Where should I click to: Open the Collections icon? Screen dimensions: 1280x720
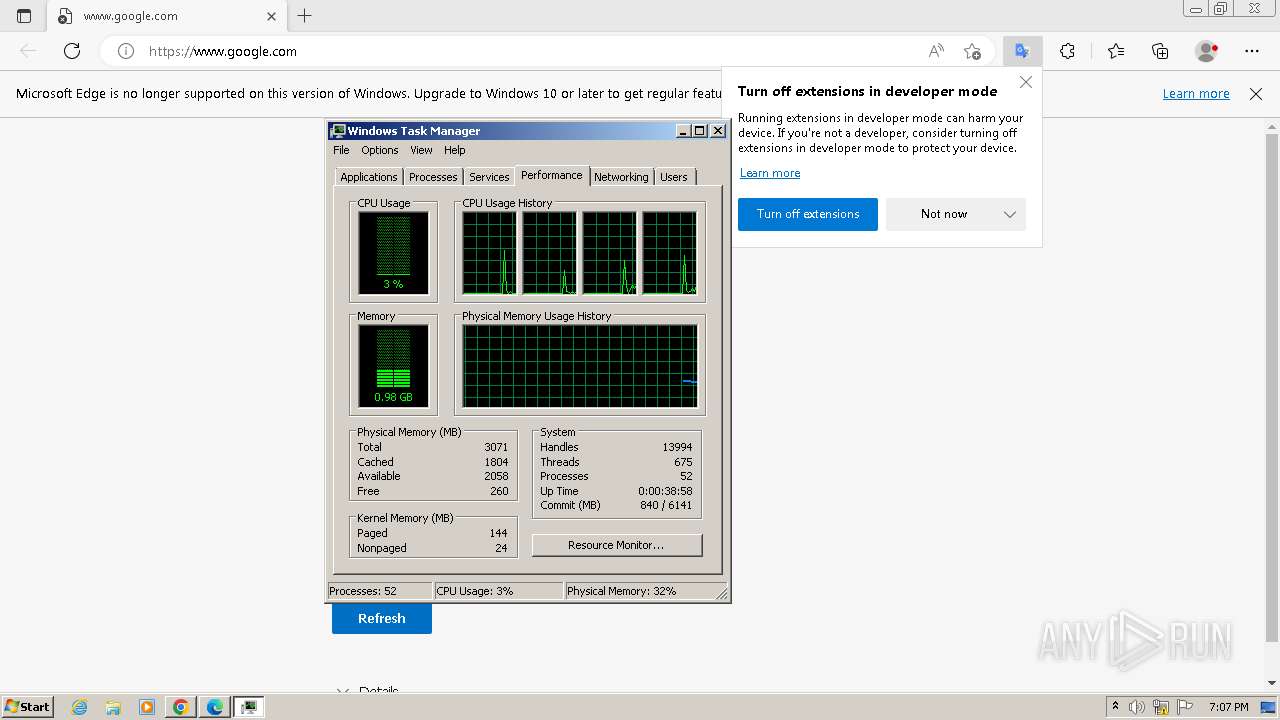tap(1160, 51)
